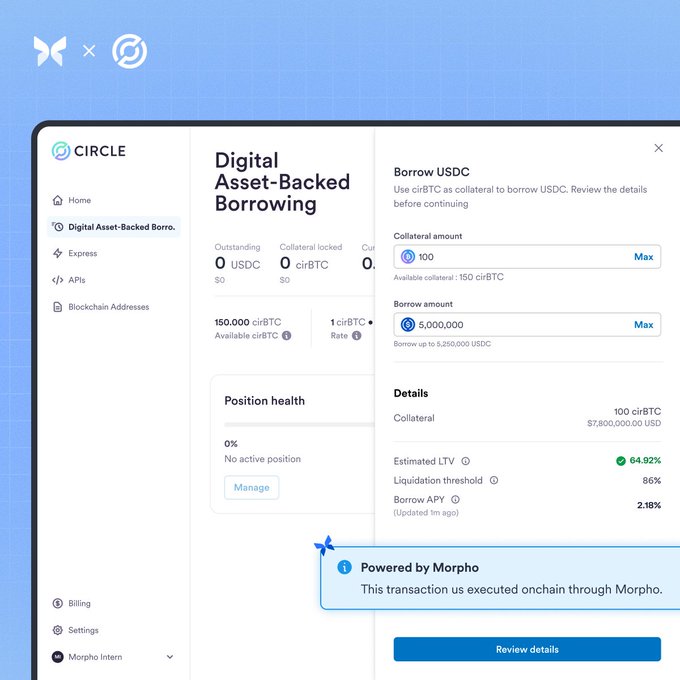Close the Borrow USDC panel
Screen dimensions: 680x680
pos(658,148)
